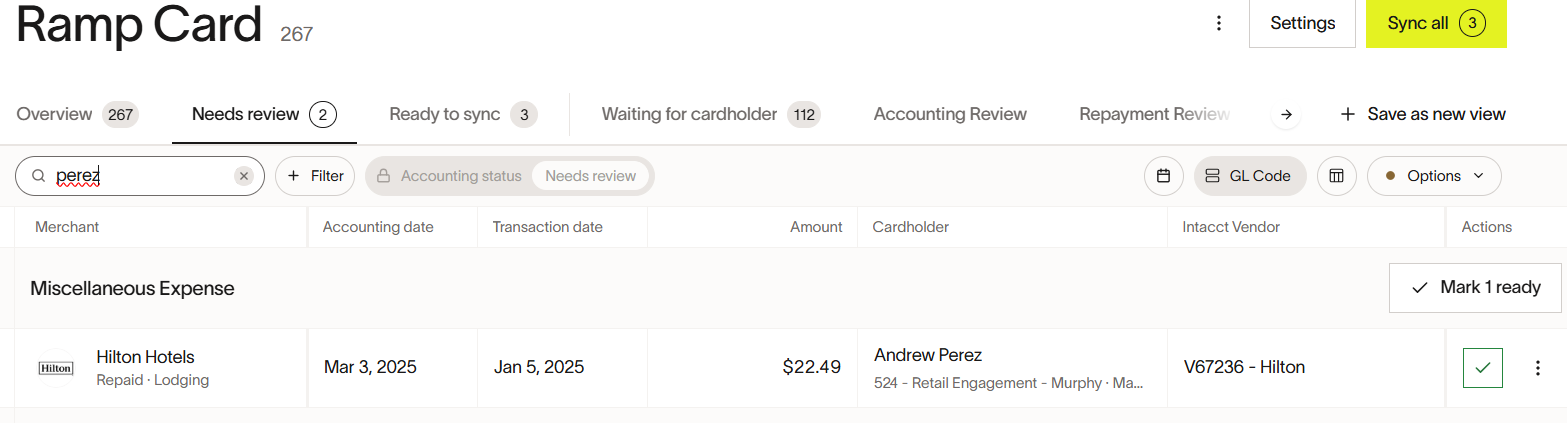Open the calendar date picker icon

pos(1163,176)
